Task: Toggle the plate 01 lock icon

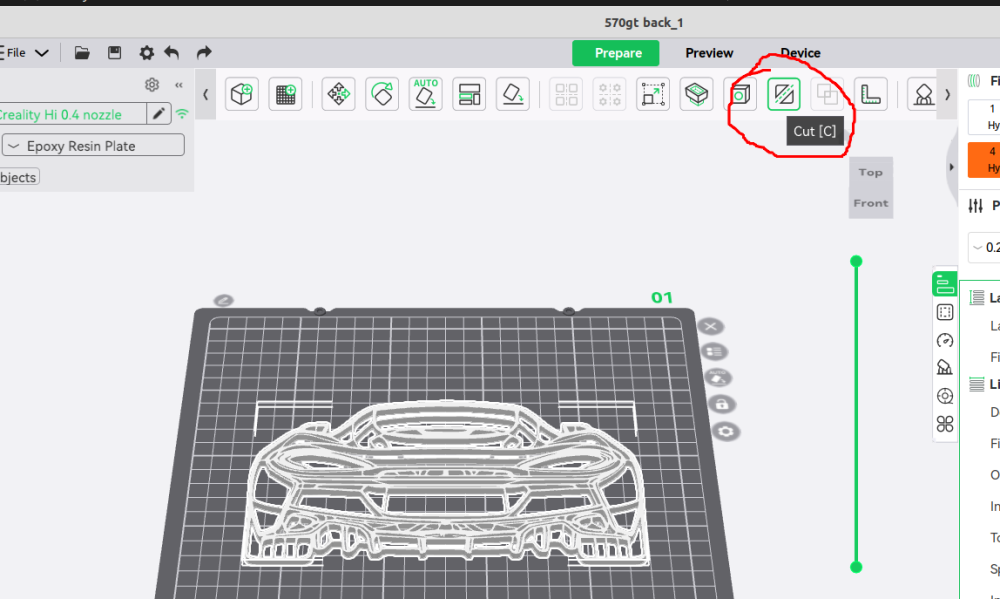Action: tap(722, 404)
